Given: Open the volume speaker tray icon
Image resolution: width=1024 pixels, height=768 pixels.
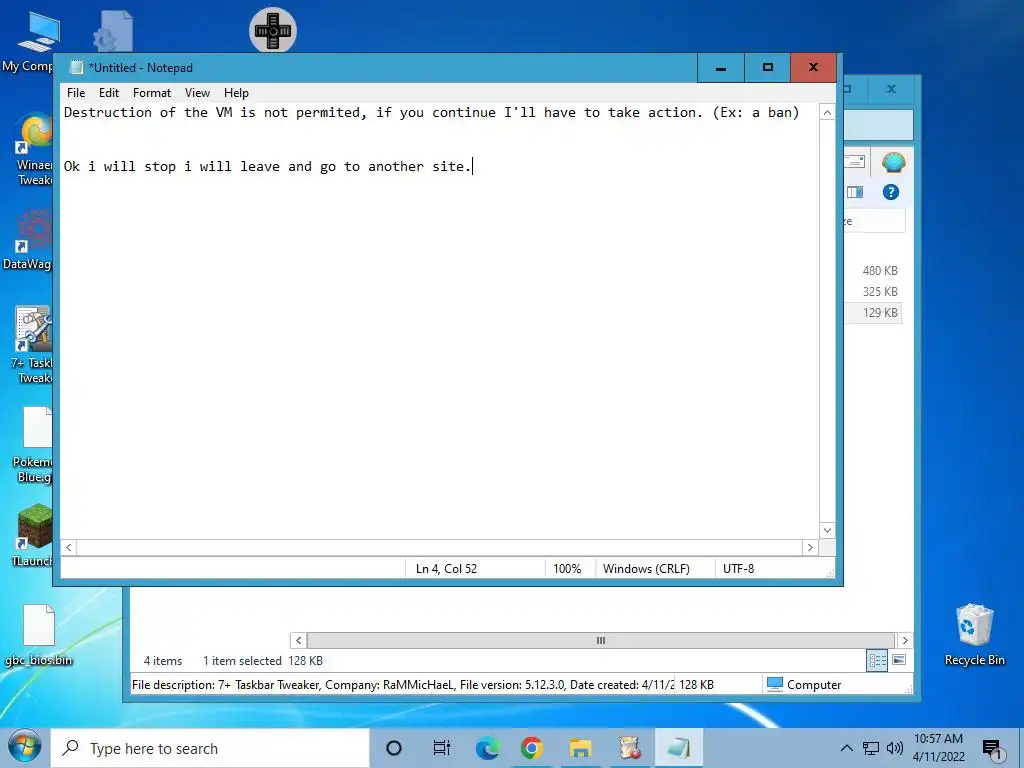Looking at the screenshot, I should (895, 748).
